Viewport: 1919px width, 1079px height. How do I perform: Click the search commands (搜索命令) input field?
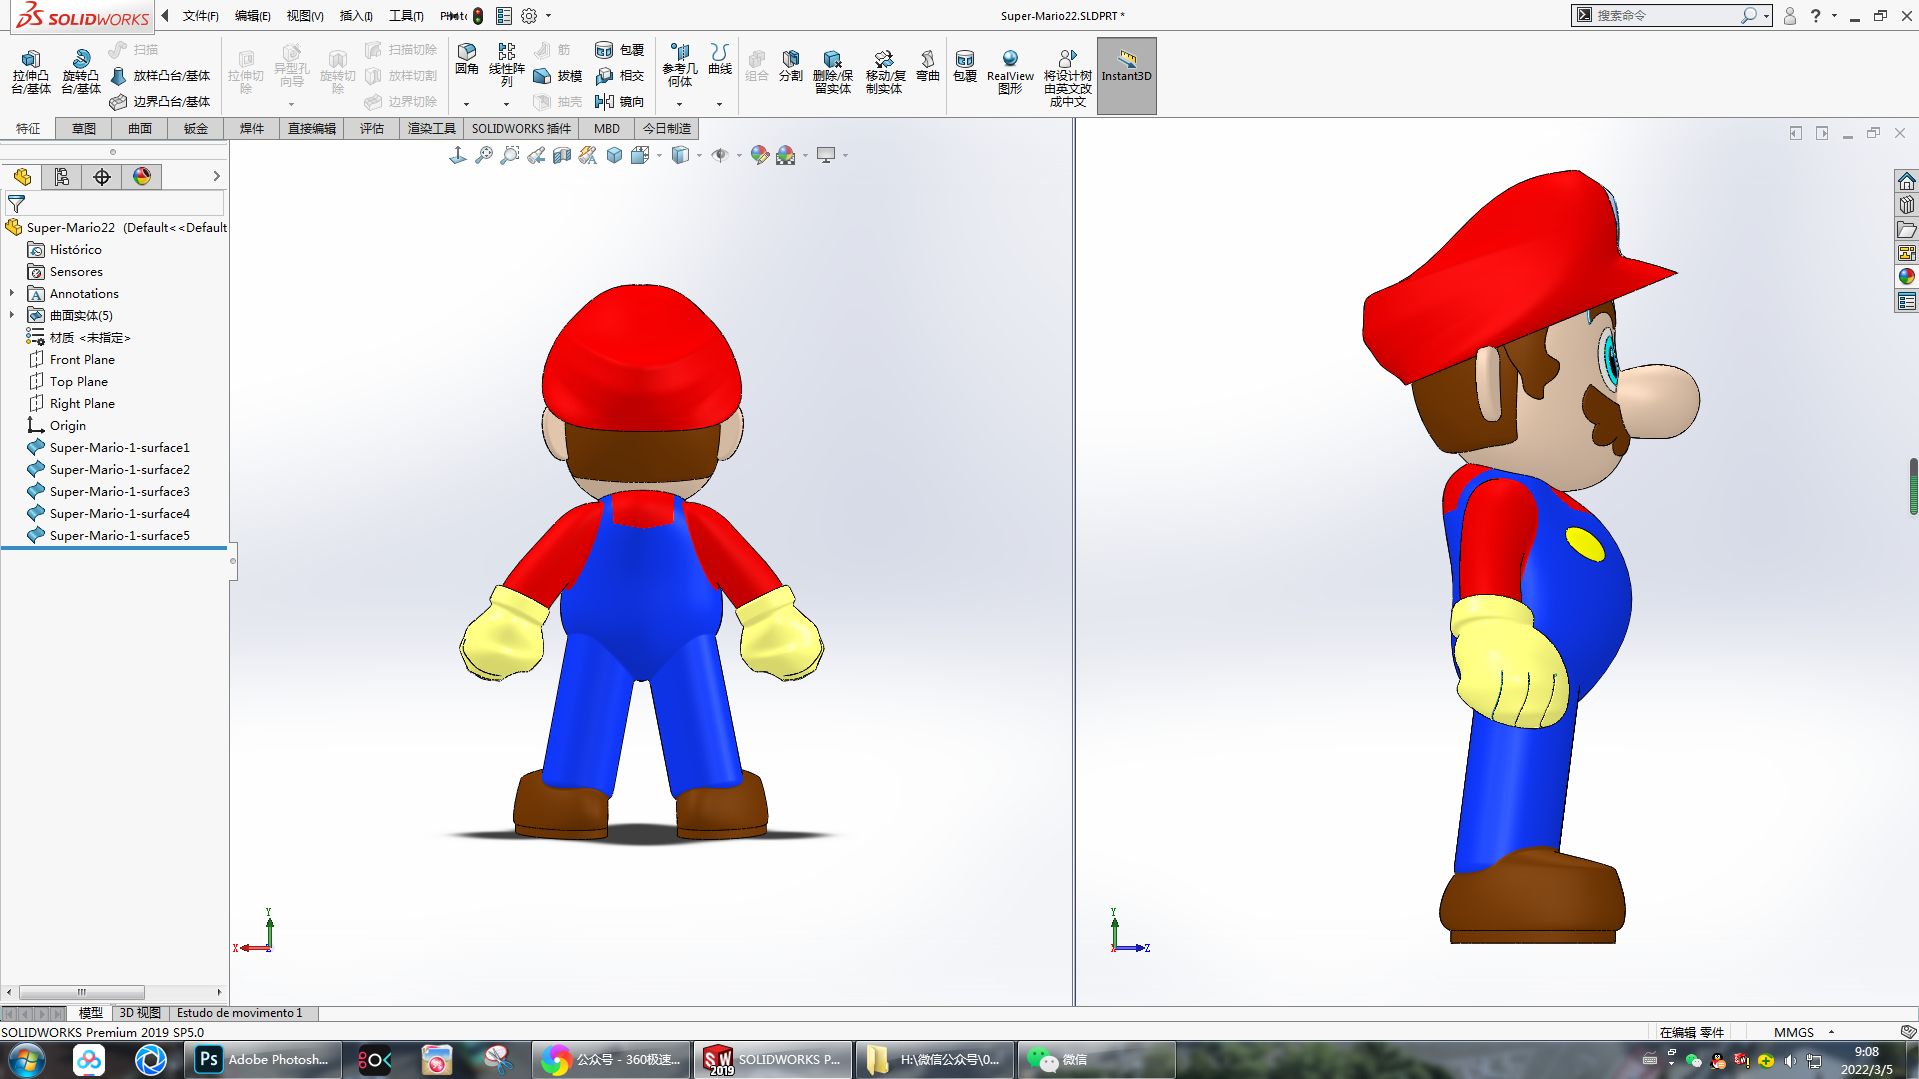tap(1665, 16)
